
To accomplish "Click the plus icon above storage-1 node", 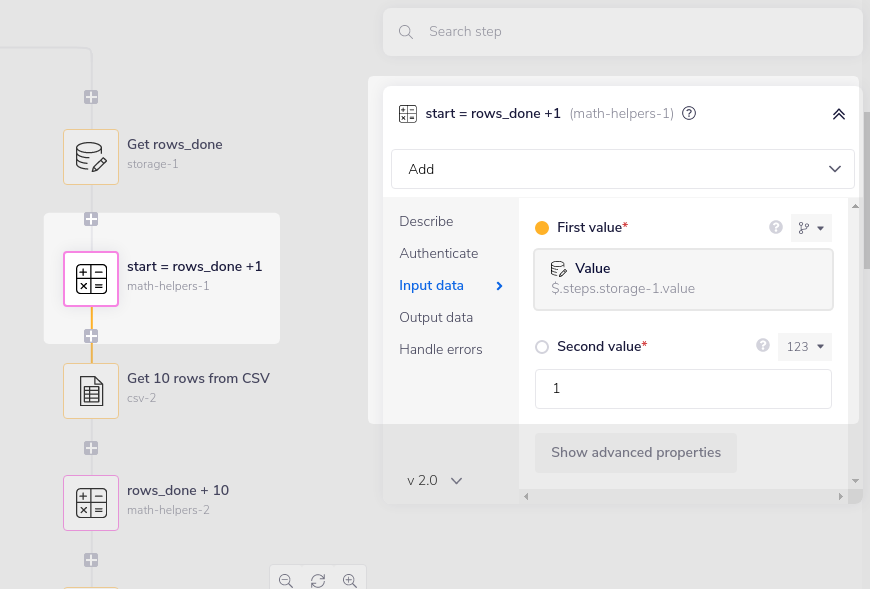I will [91, 97].
